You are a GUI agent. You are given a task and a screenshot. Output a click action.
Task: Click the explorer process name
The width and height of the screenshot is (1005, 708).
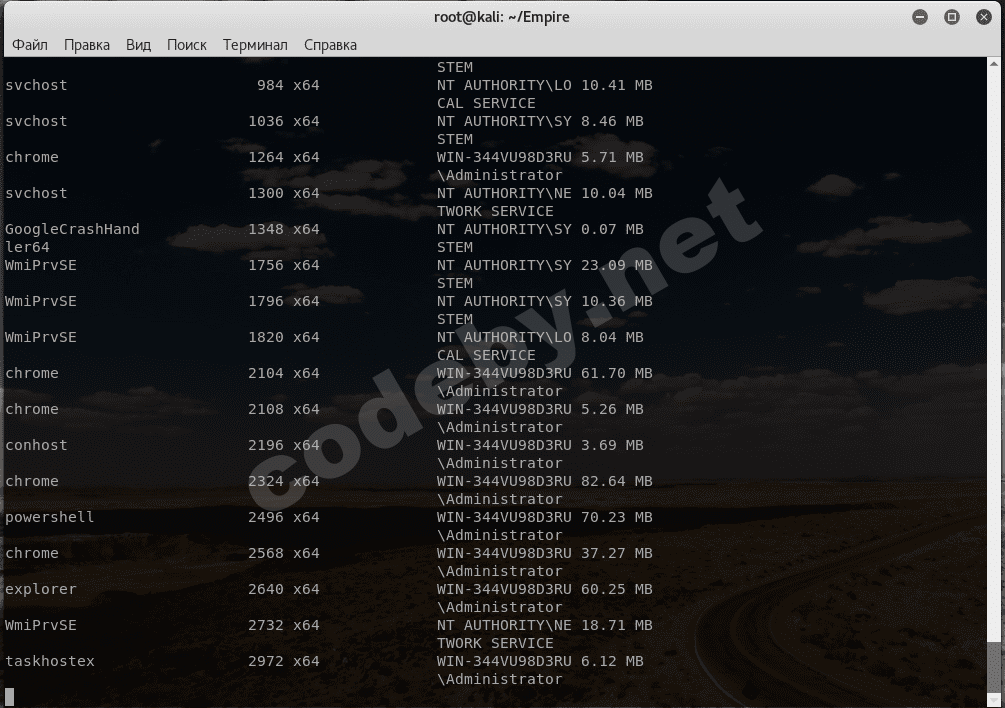pos(40,589)
